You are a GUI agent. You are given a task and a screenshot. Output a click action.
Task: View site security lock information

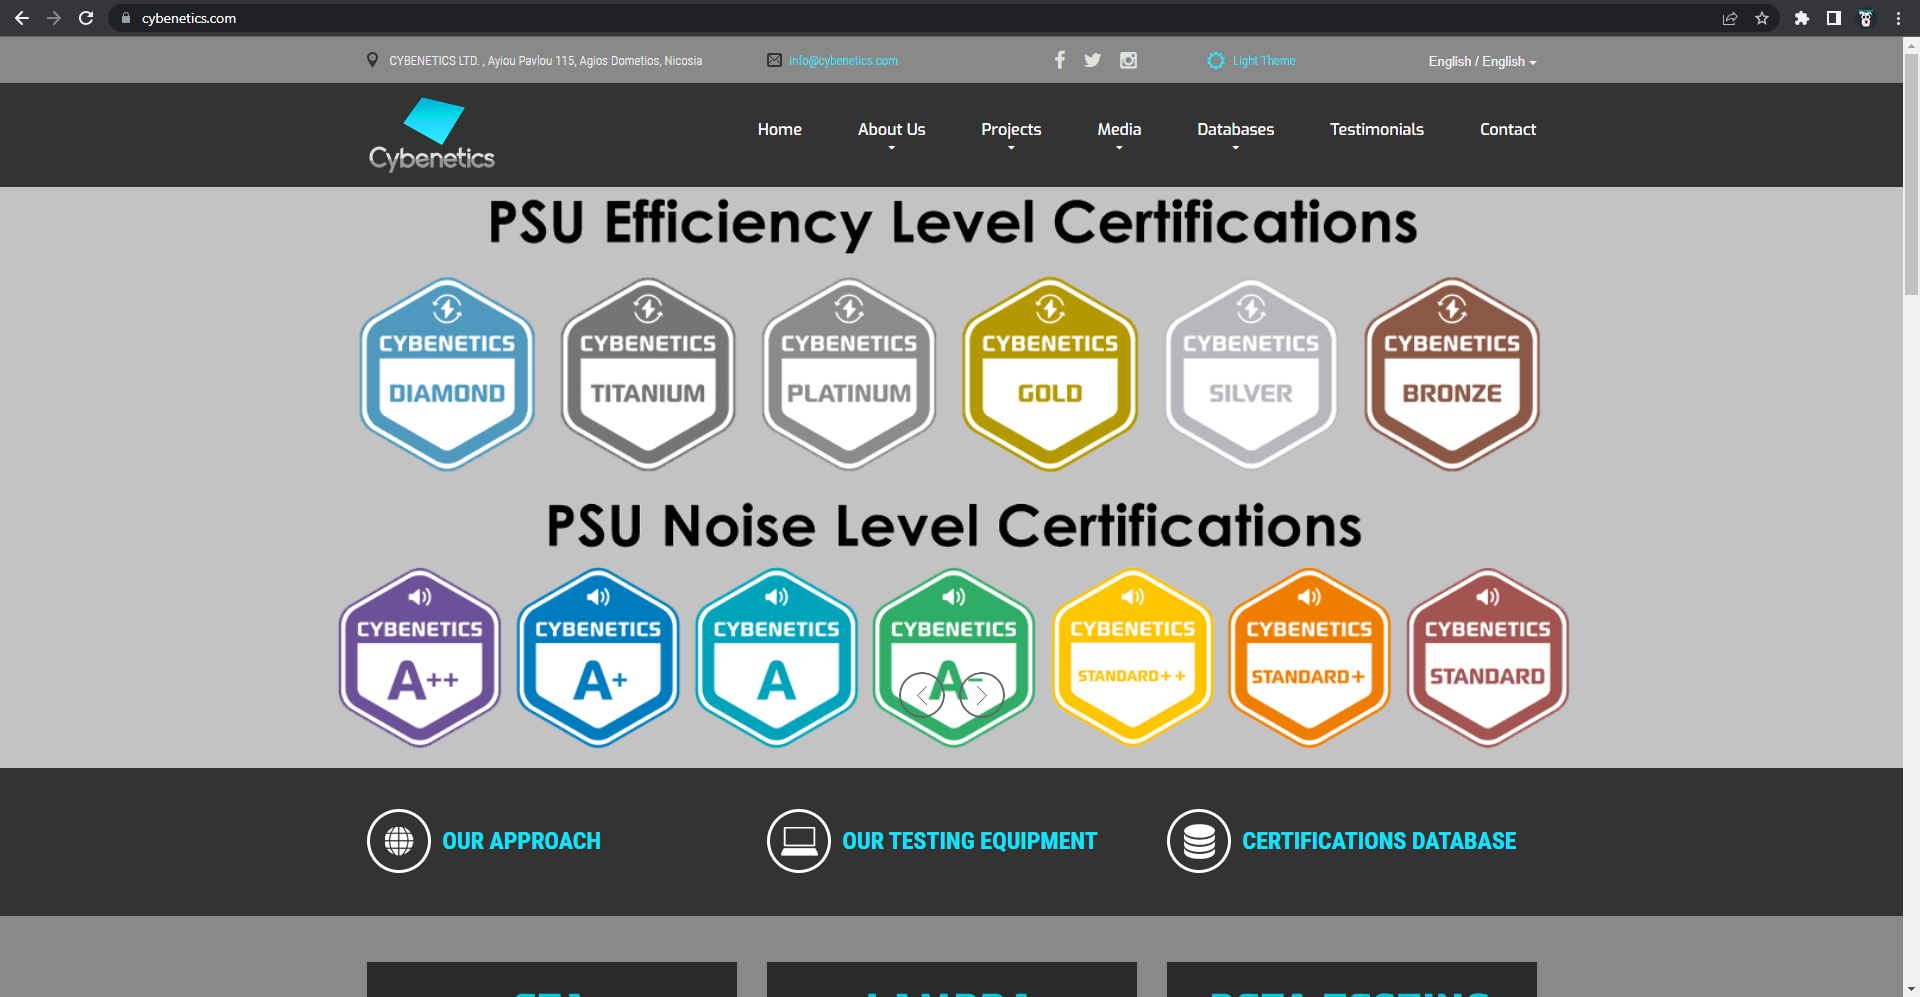pyautogui.click(x=126, y=18)
